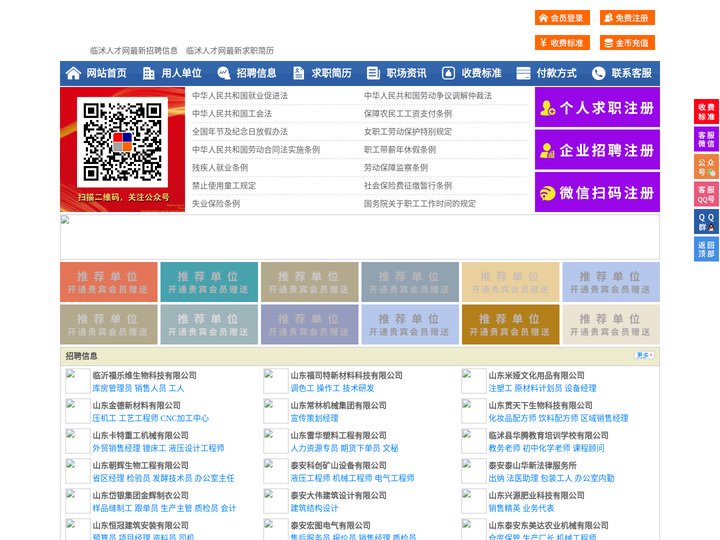
Task: Click the news icon beside 职场资讯
Action: pyautogui.click(x=373, y=73)
